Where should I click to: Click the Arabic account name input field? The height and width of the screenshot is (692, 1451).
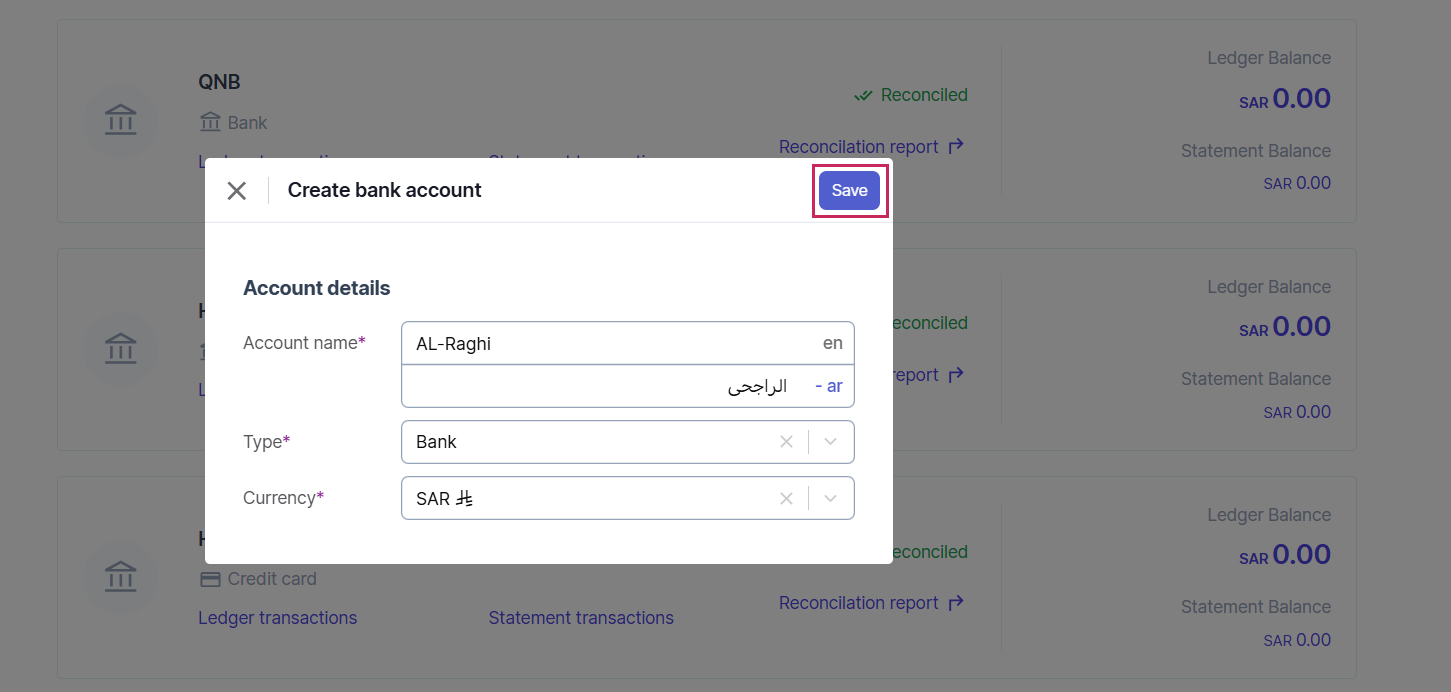[x=600, y=386]
